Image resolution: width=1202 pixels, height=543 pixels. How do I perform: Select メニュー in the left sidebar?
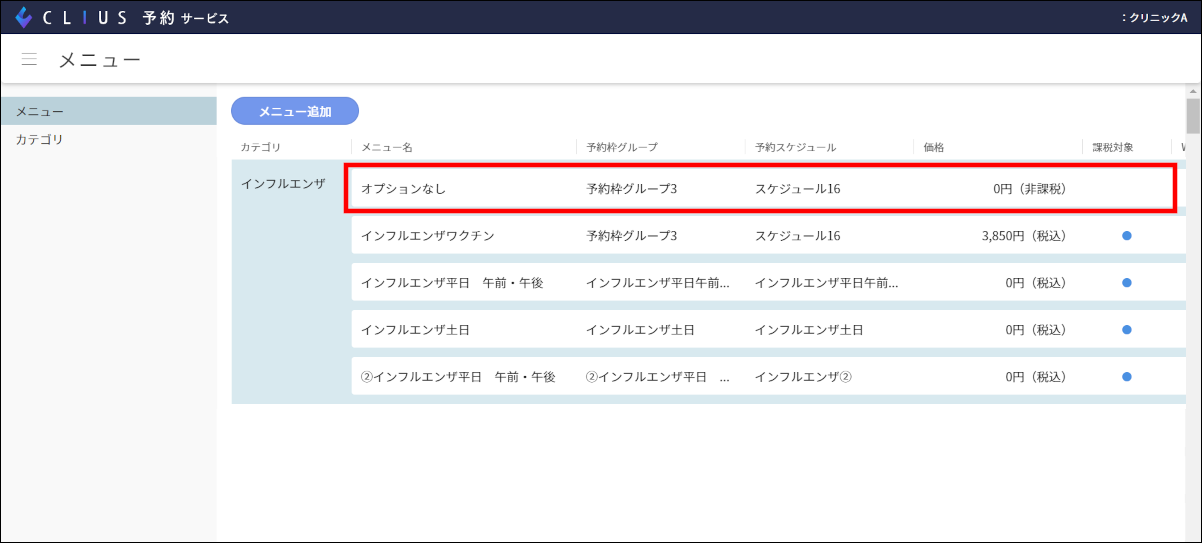(108, 111)
